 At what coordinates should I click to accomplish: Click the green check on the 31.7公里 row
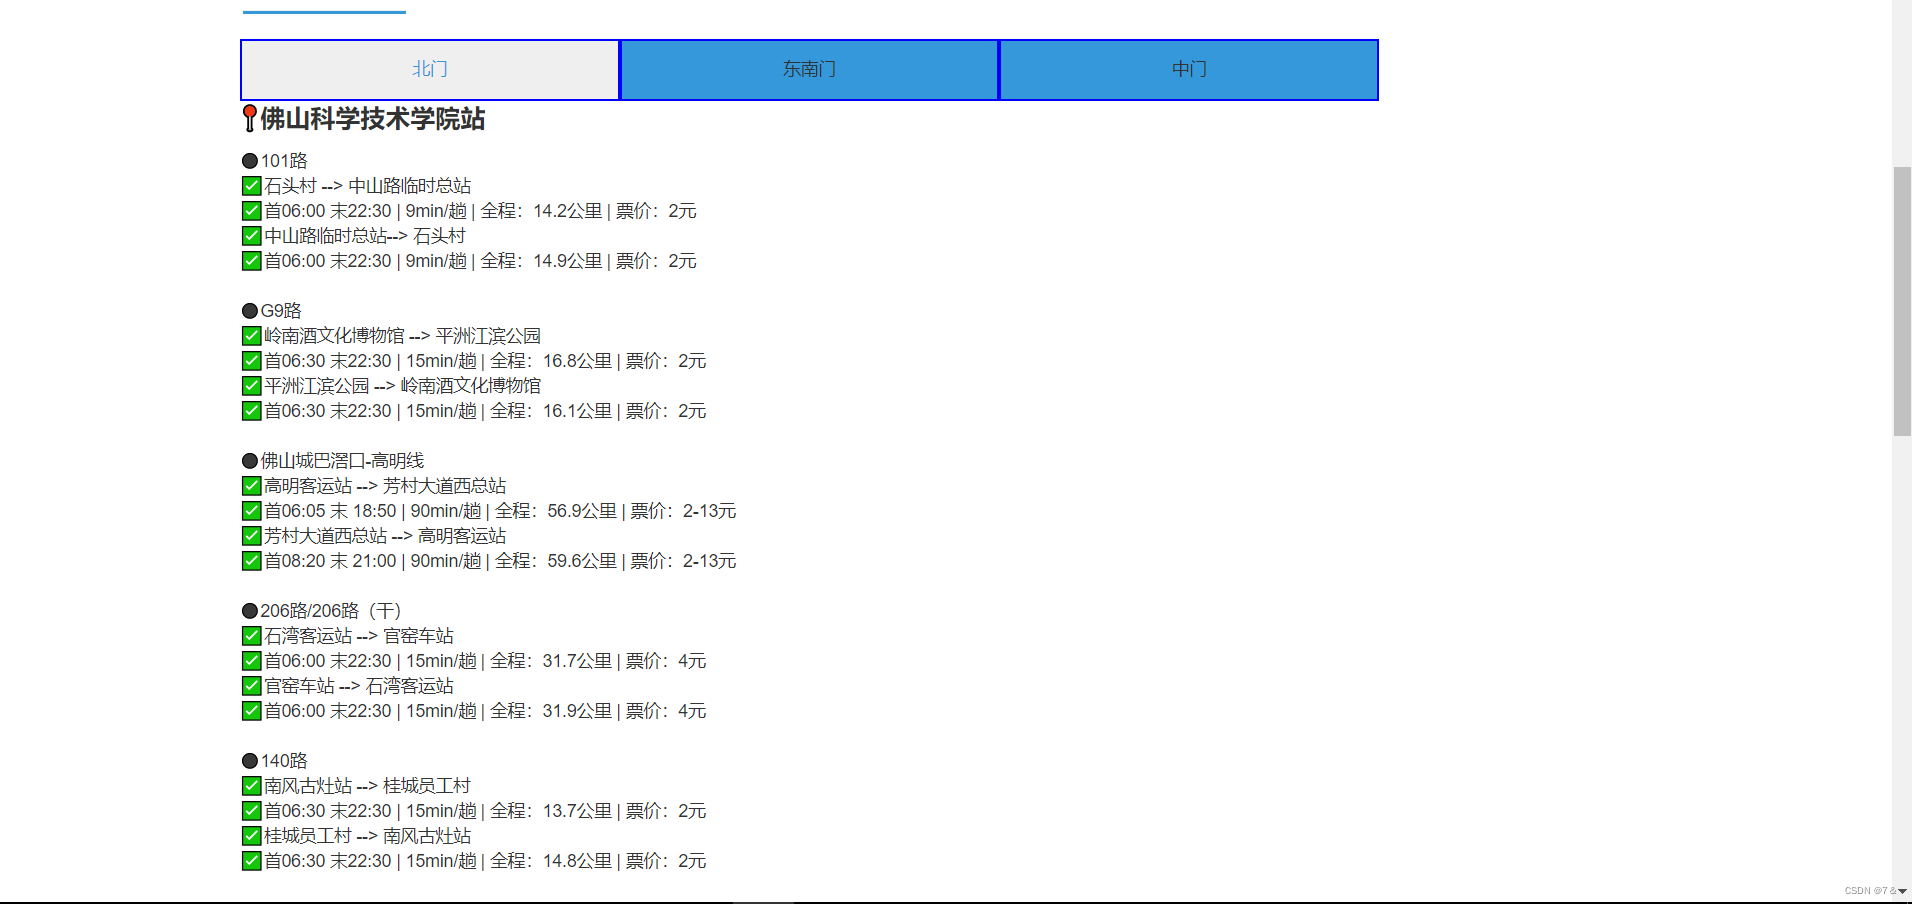pos(252,661)
